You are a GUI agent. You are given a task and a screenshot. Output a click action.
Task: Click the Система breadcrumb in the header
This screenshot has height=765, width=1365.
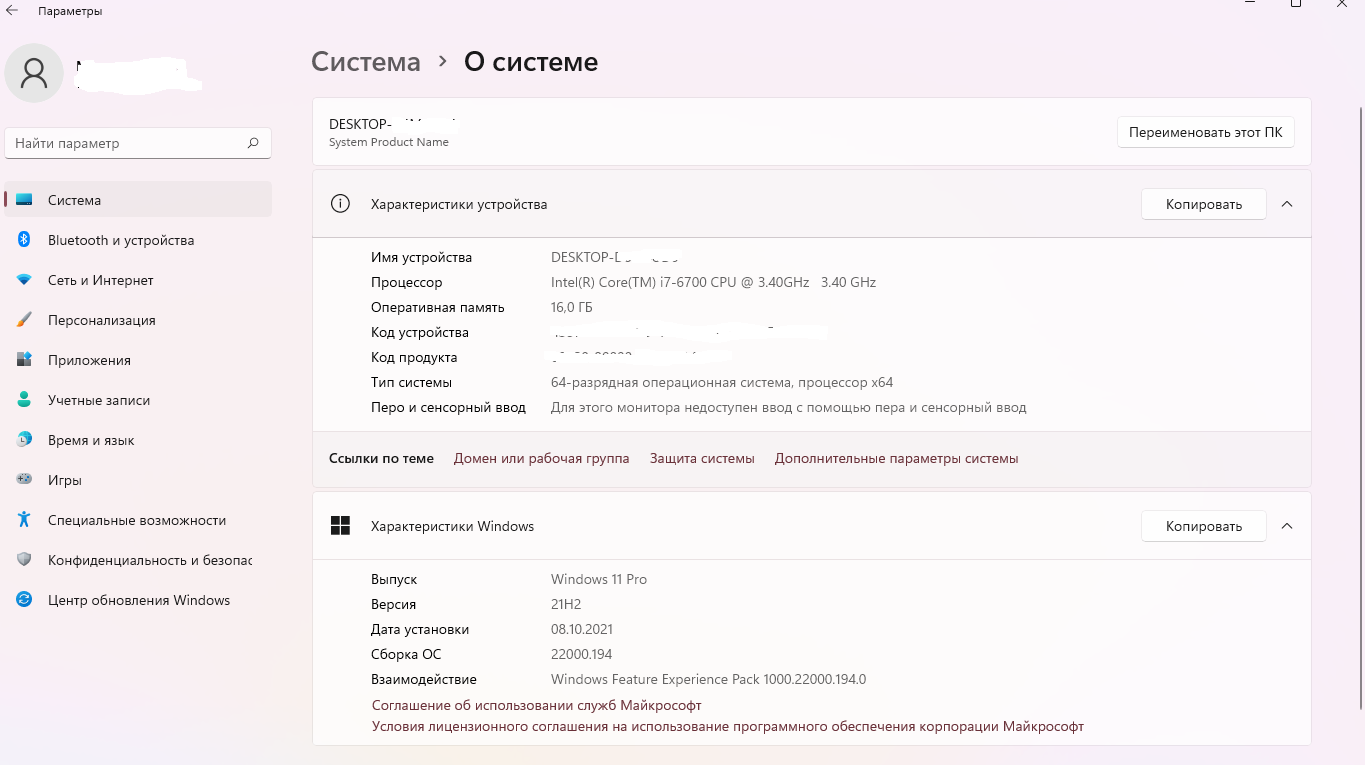point(366,62)
